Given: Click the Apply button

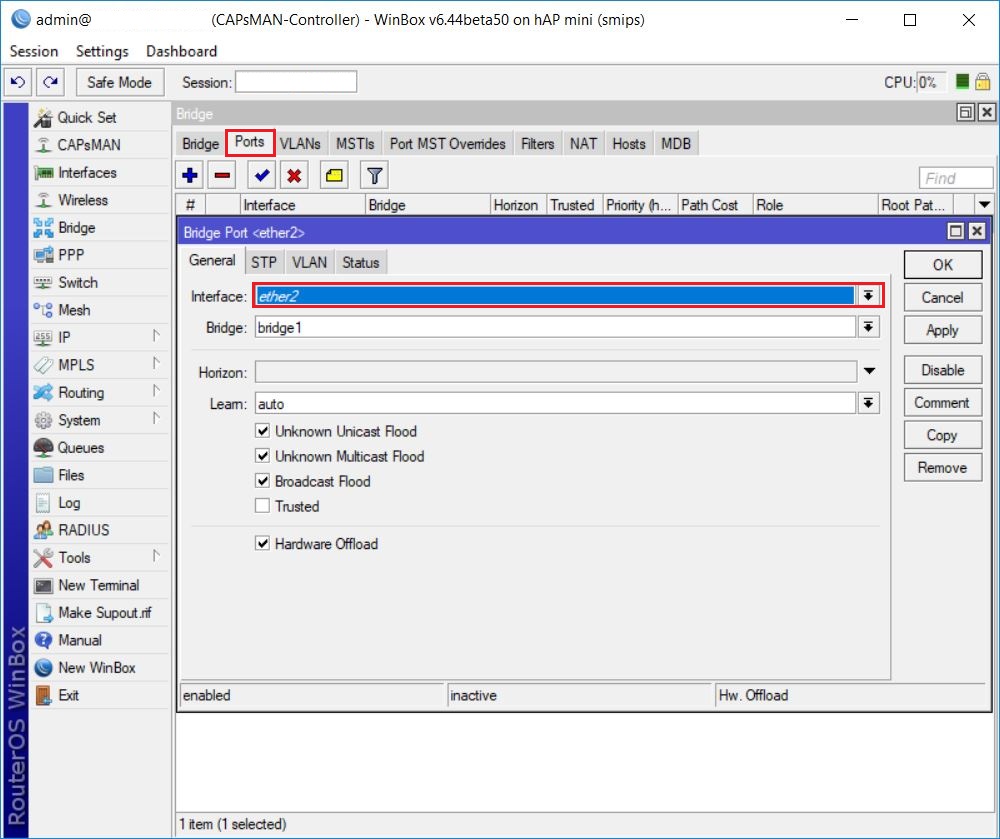Looking at the screenshot, I should tap(943, 330).
